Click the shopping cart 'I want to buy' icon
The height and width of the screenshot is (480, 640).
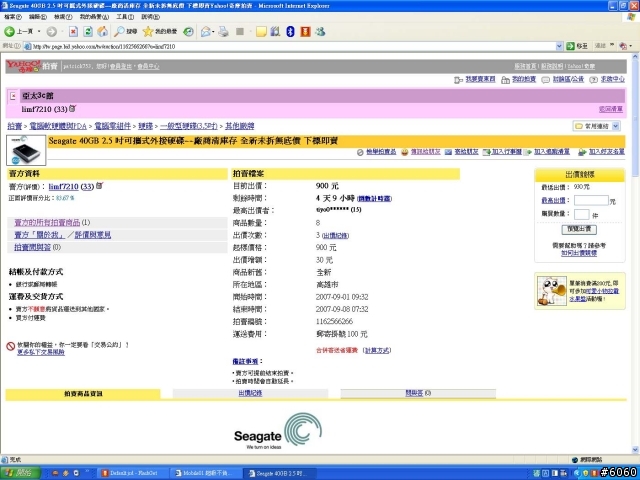[x=458, y=80]
